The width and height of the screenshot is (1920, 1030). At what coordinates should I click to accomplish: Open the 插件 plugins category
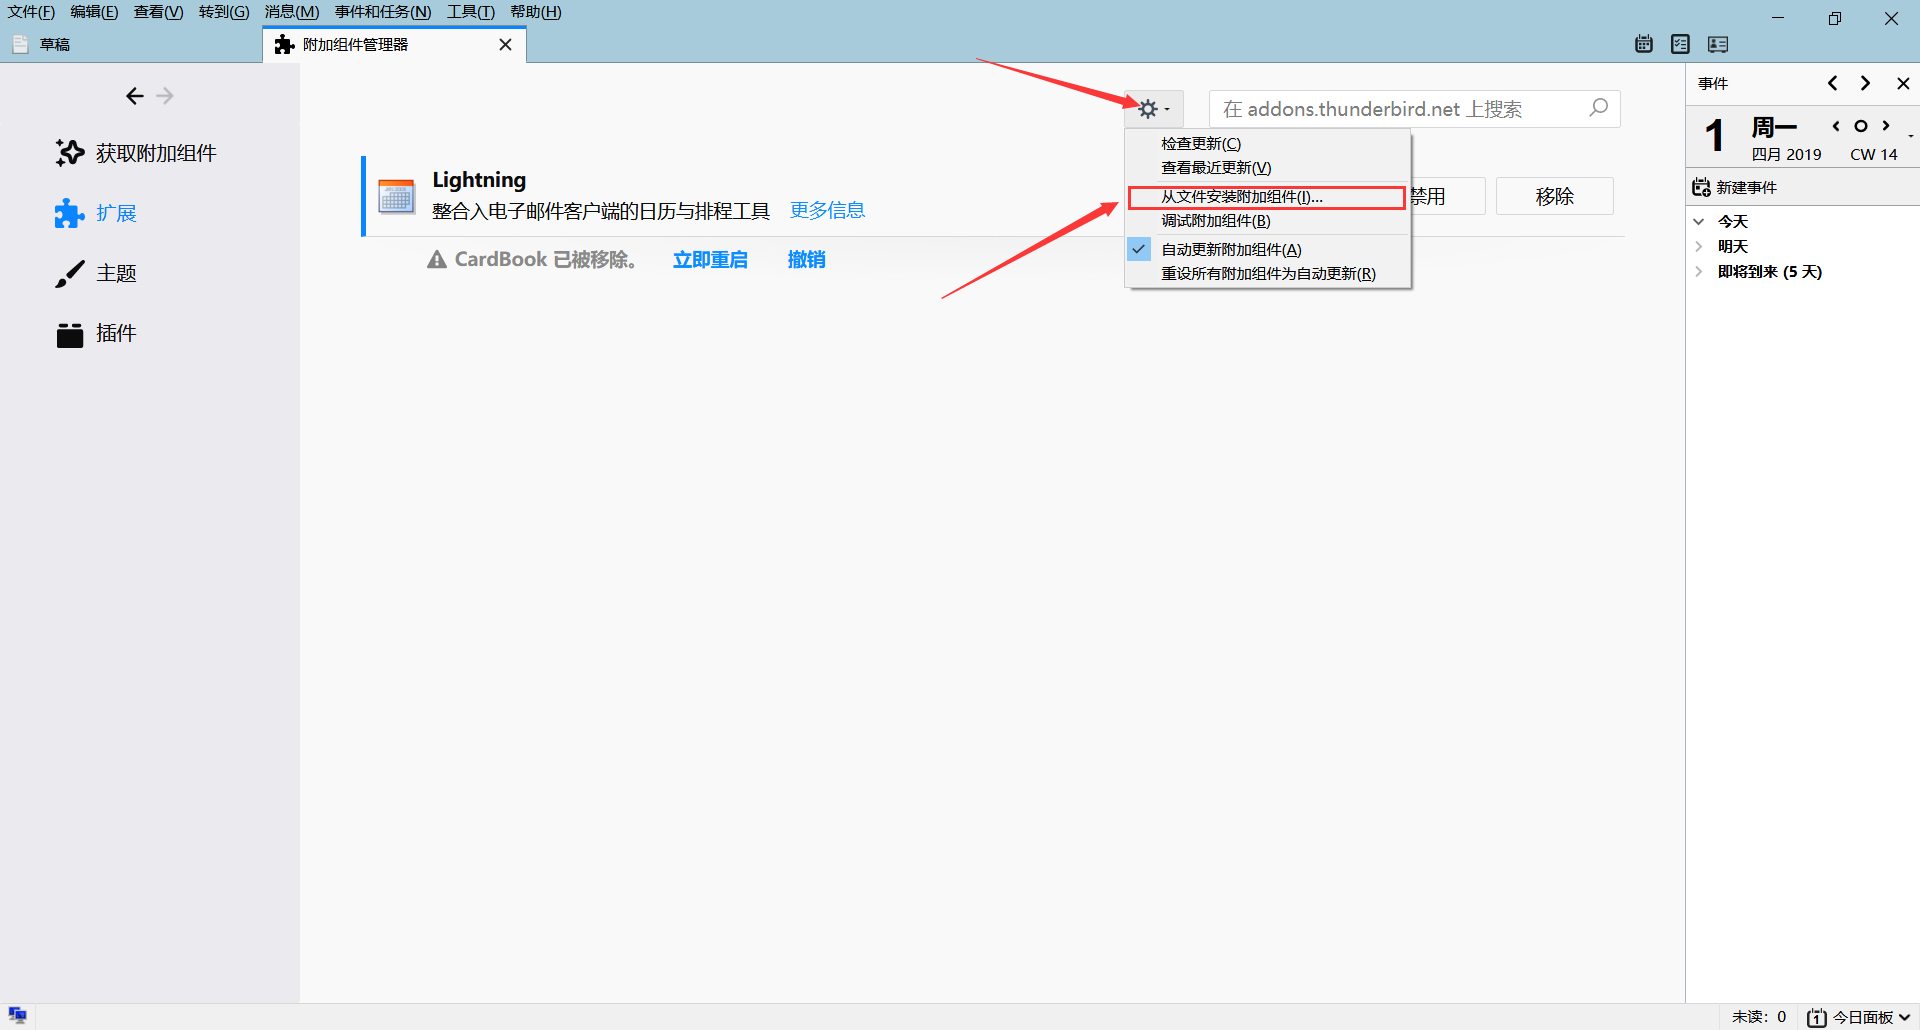96,333
